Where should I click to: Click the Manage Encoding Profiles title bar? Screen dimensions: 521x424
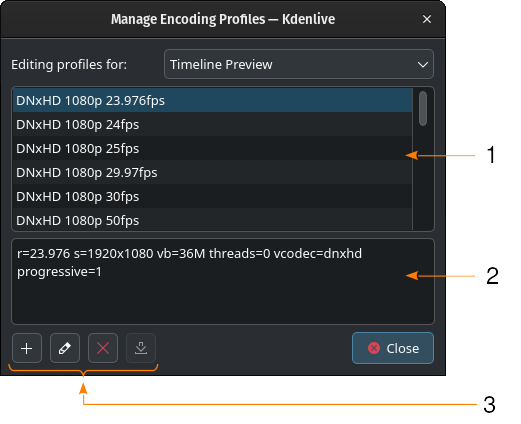[223, 19]
